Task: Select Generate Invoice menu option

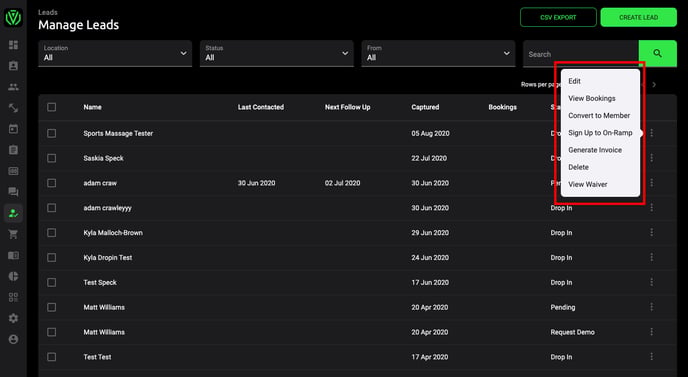Action: [x=595, y=150]
